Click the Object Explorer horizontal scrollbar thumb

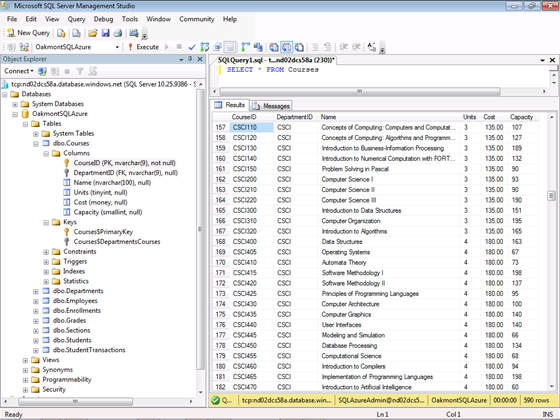(75, 401)
